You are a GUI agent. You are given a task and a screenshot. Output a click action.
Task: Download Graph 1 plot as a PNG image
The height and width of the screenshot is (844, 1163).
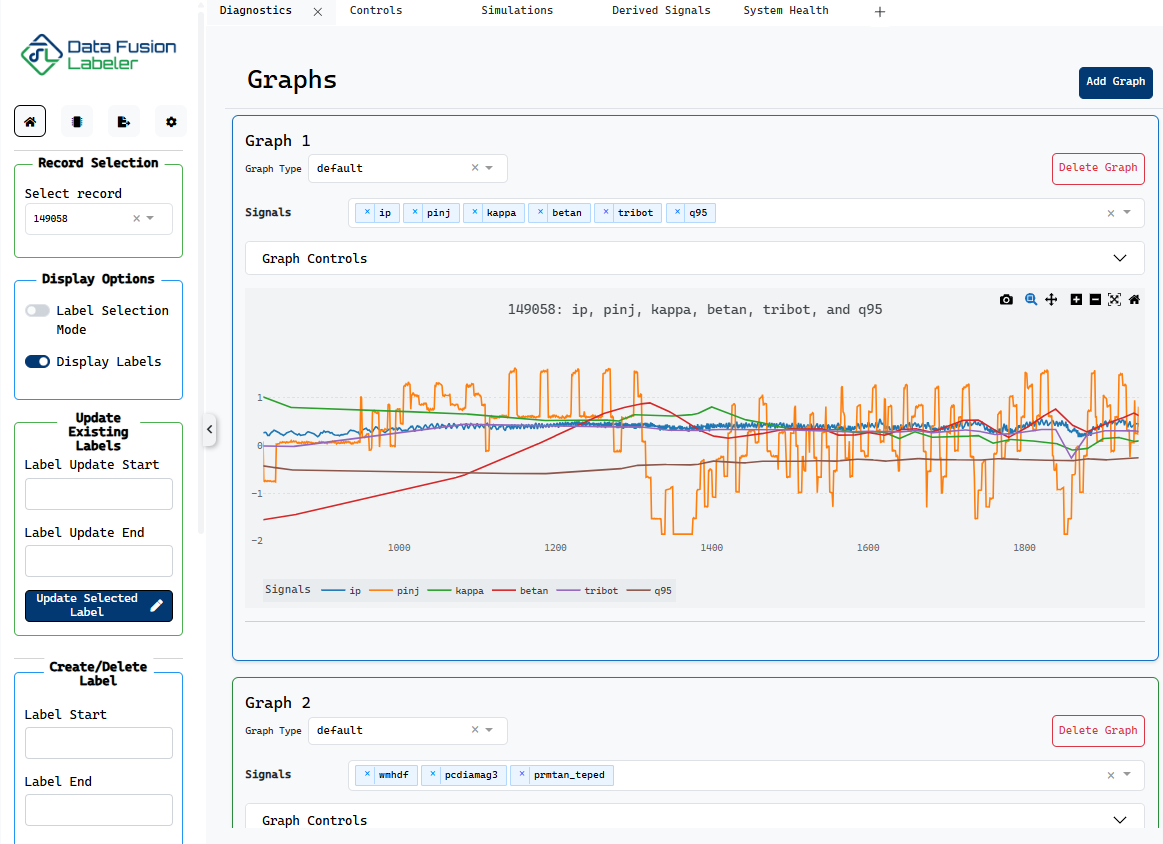click(1006, 299)
